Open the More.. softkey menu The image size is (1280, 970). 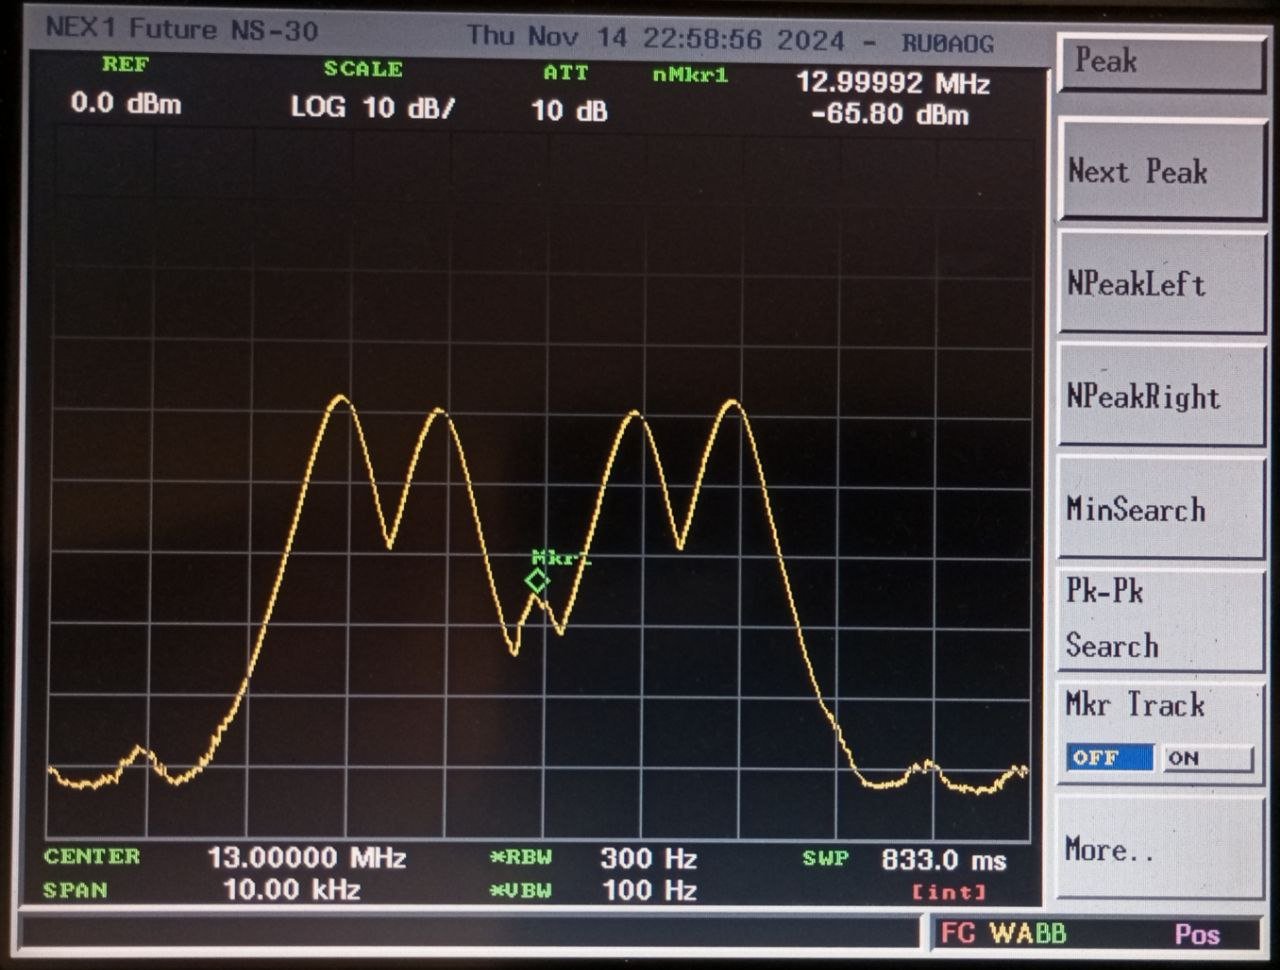(1160, 850)
